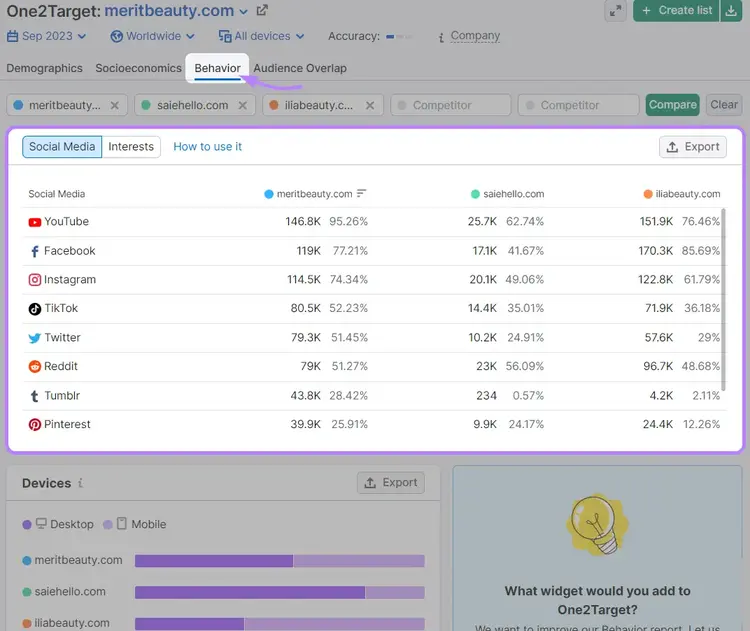This screenshot has height=631, width=750.
Task: Click the Facebook icon in the table
Action: coord(34,251)
